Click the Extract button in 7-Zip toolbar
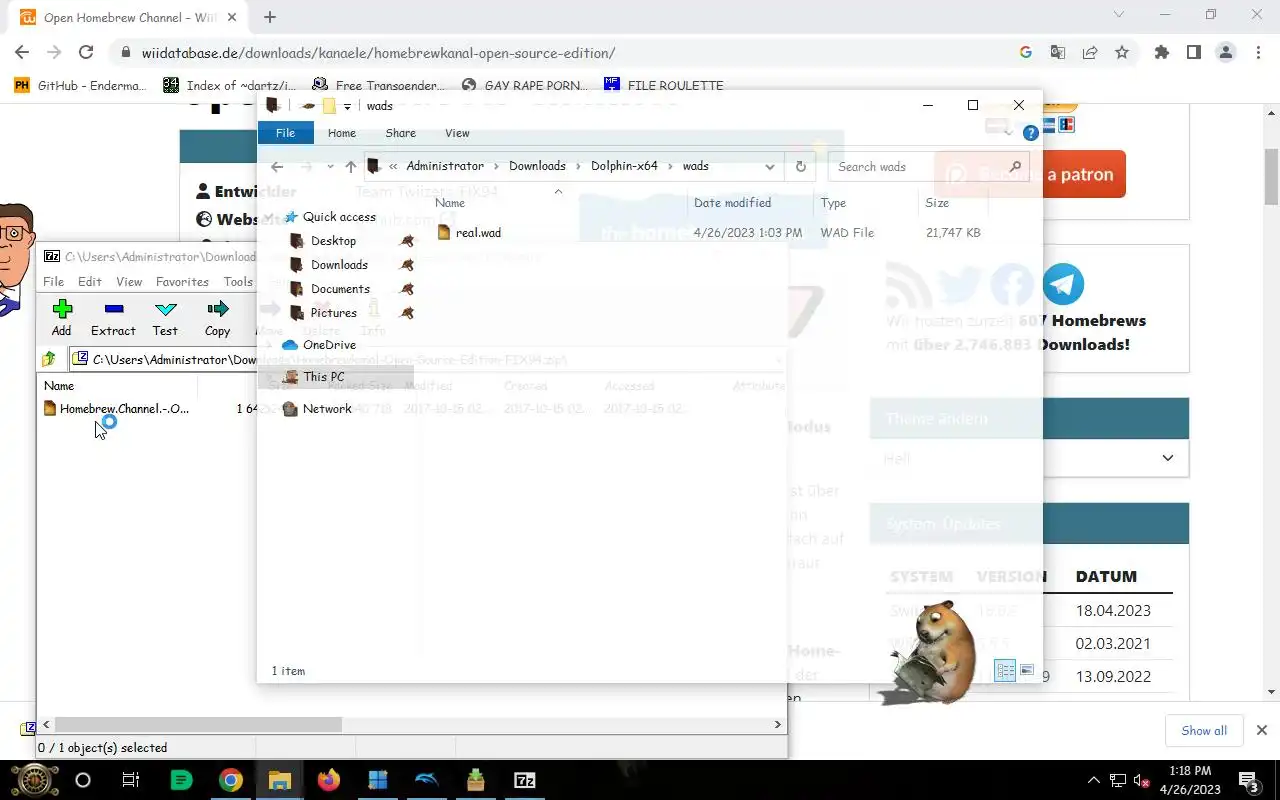The image size is (1280, 800). (113, 318)
